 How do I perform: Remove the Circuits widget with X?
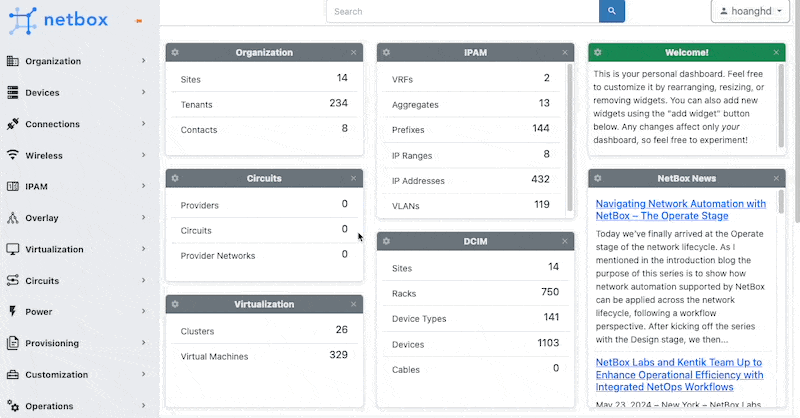354,178
